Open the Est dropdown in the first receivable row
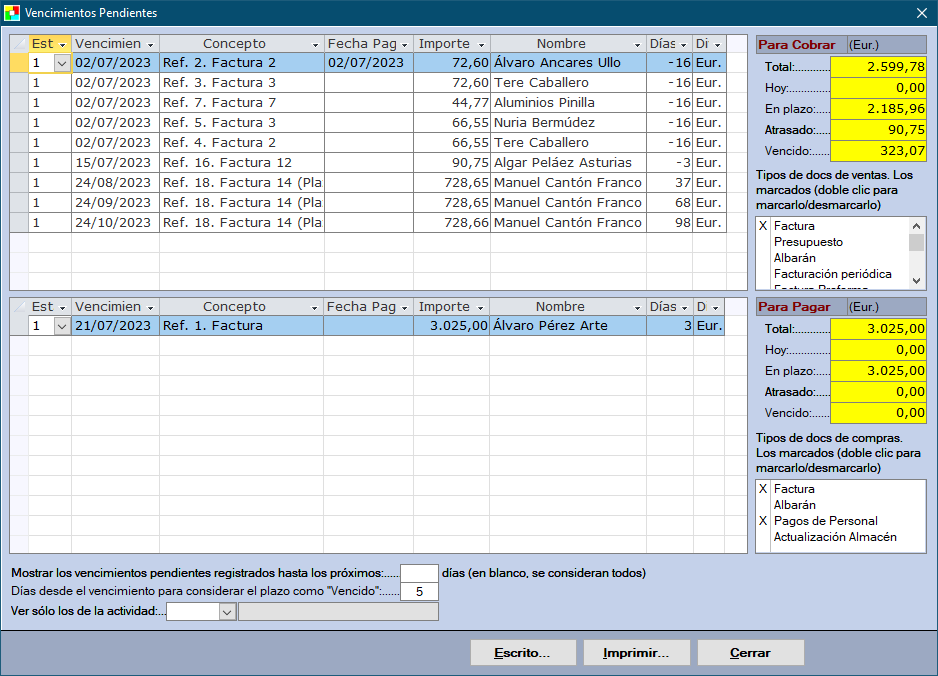Viewport: 938px width, 676px height. pyautogui.click(x=62, y=63)
